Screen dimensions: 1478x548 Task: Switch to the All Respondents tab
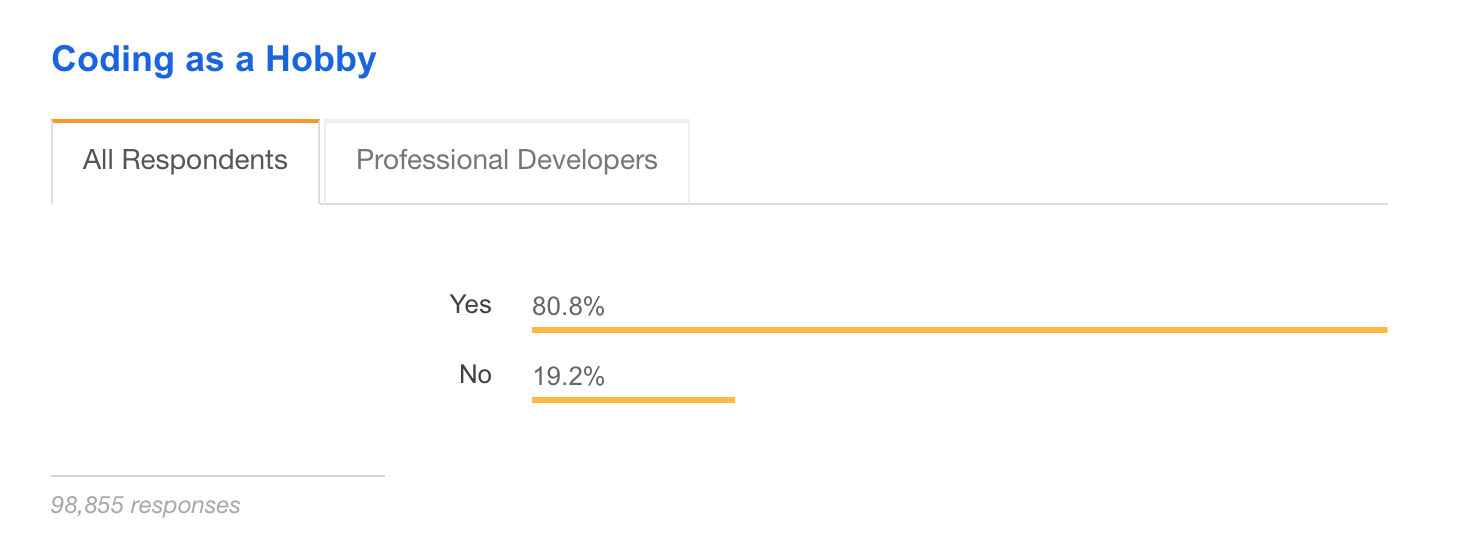click(x=185, y=160)
